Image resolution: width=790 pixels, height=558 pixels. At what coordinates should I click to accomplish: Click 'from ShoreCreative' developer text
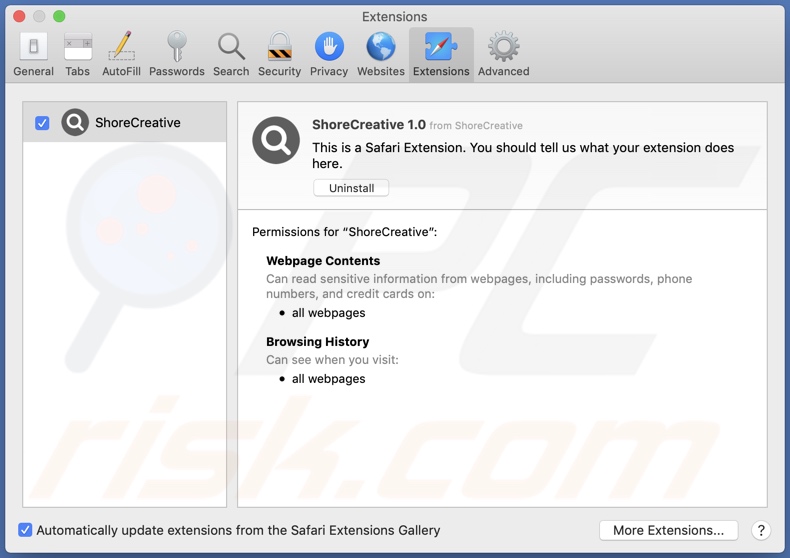(476, 126)
